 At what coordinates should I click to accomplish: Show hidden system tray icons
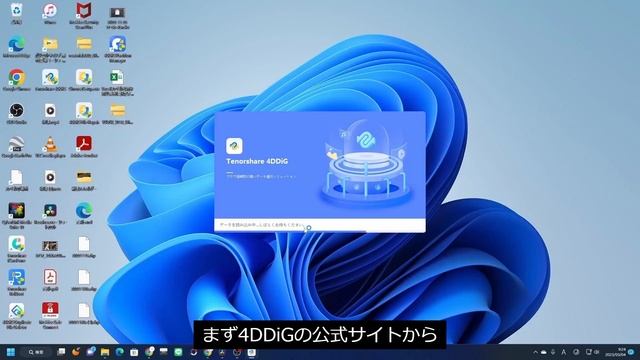coord(536,352)
